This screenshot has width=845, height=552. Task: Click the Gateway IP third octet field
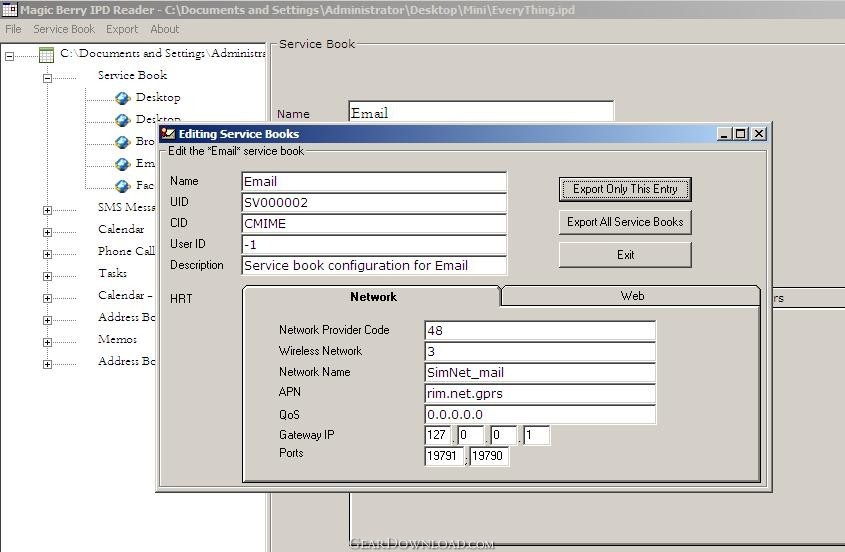(x=504, y=435)
